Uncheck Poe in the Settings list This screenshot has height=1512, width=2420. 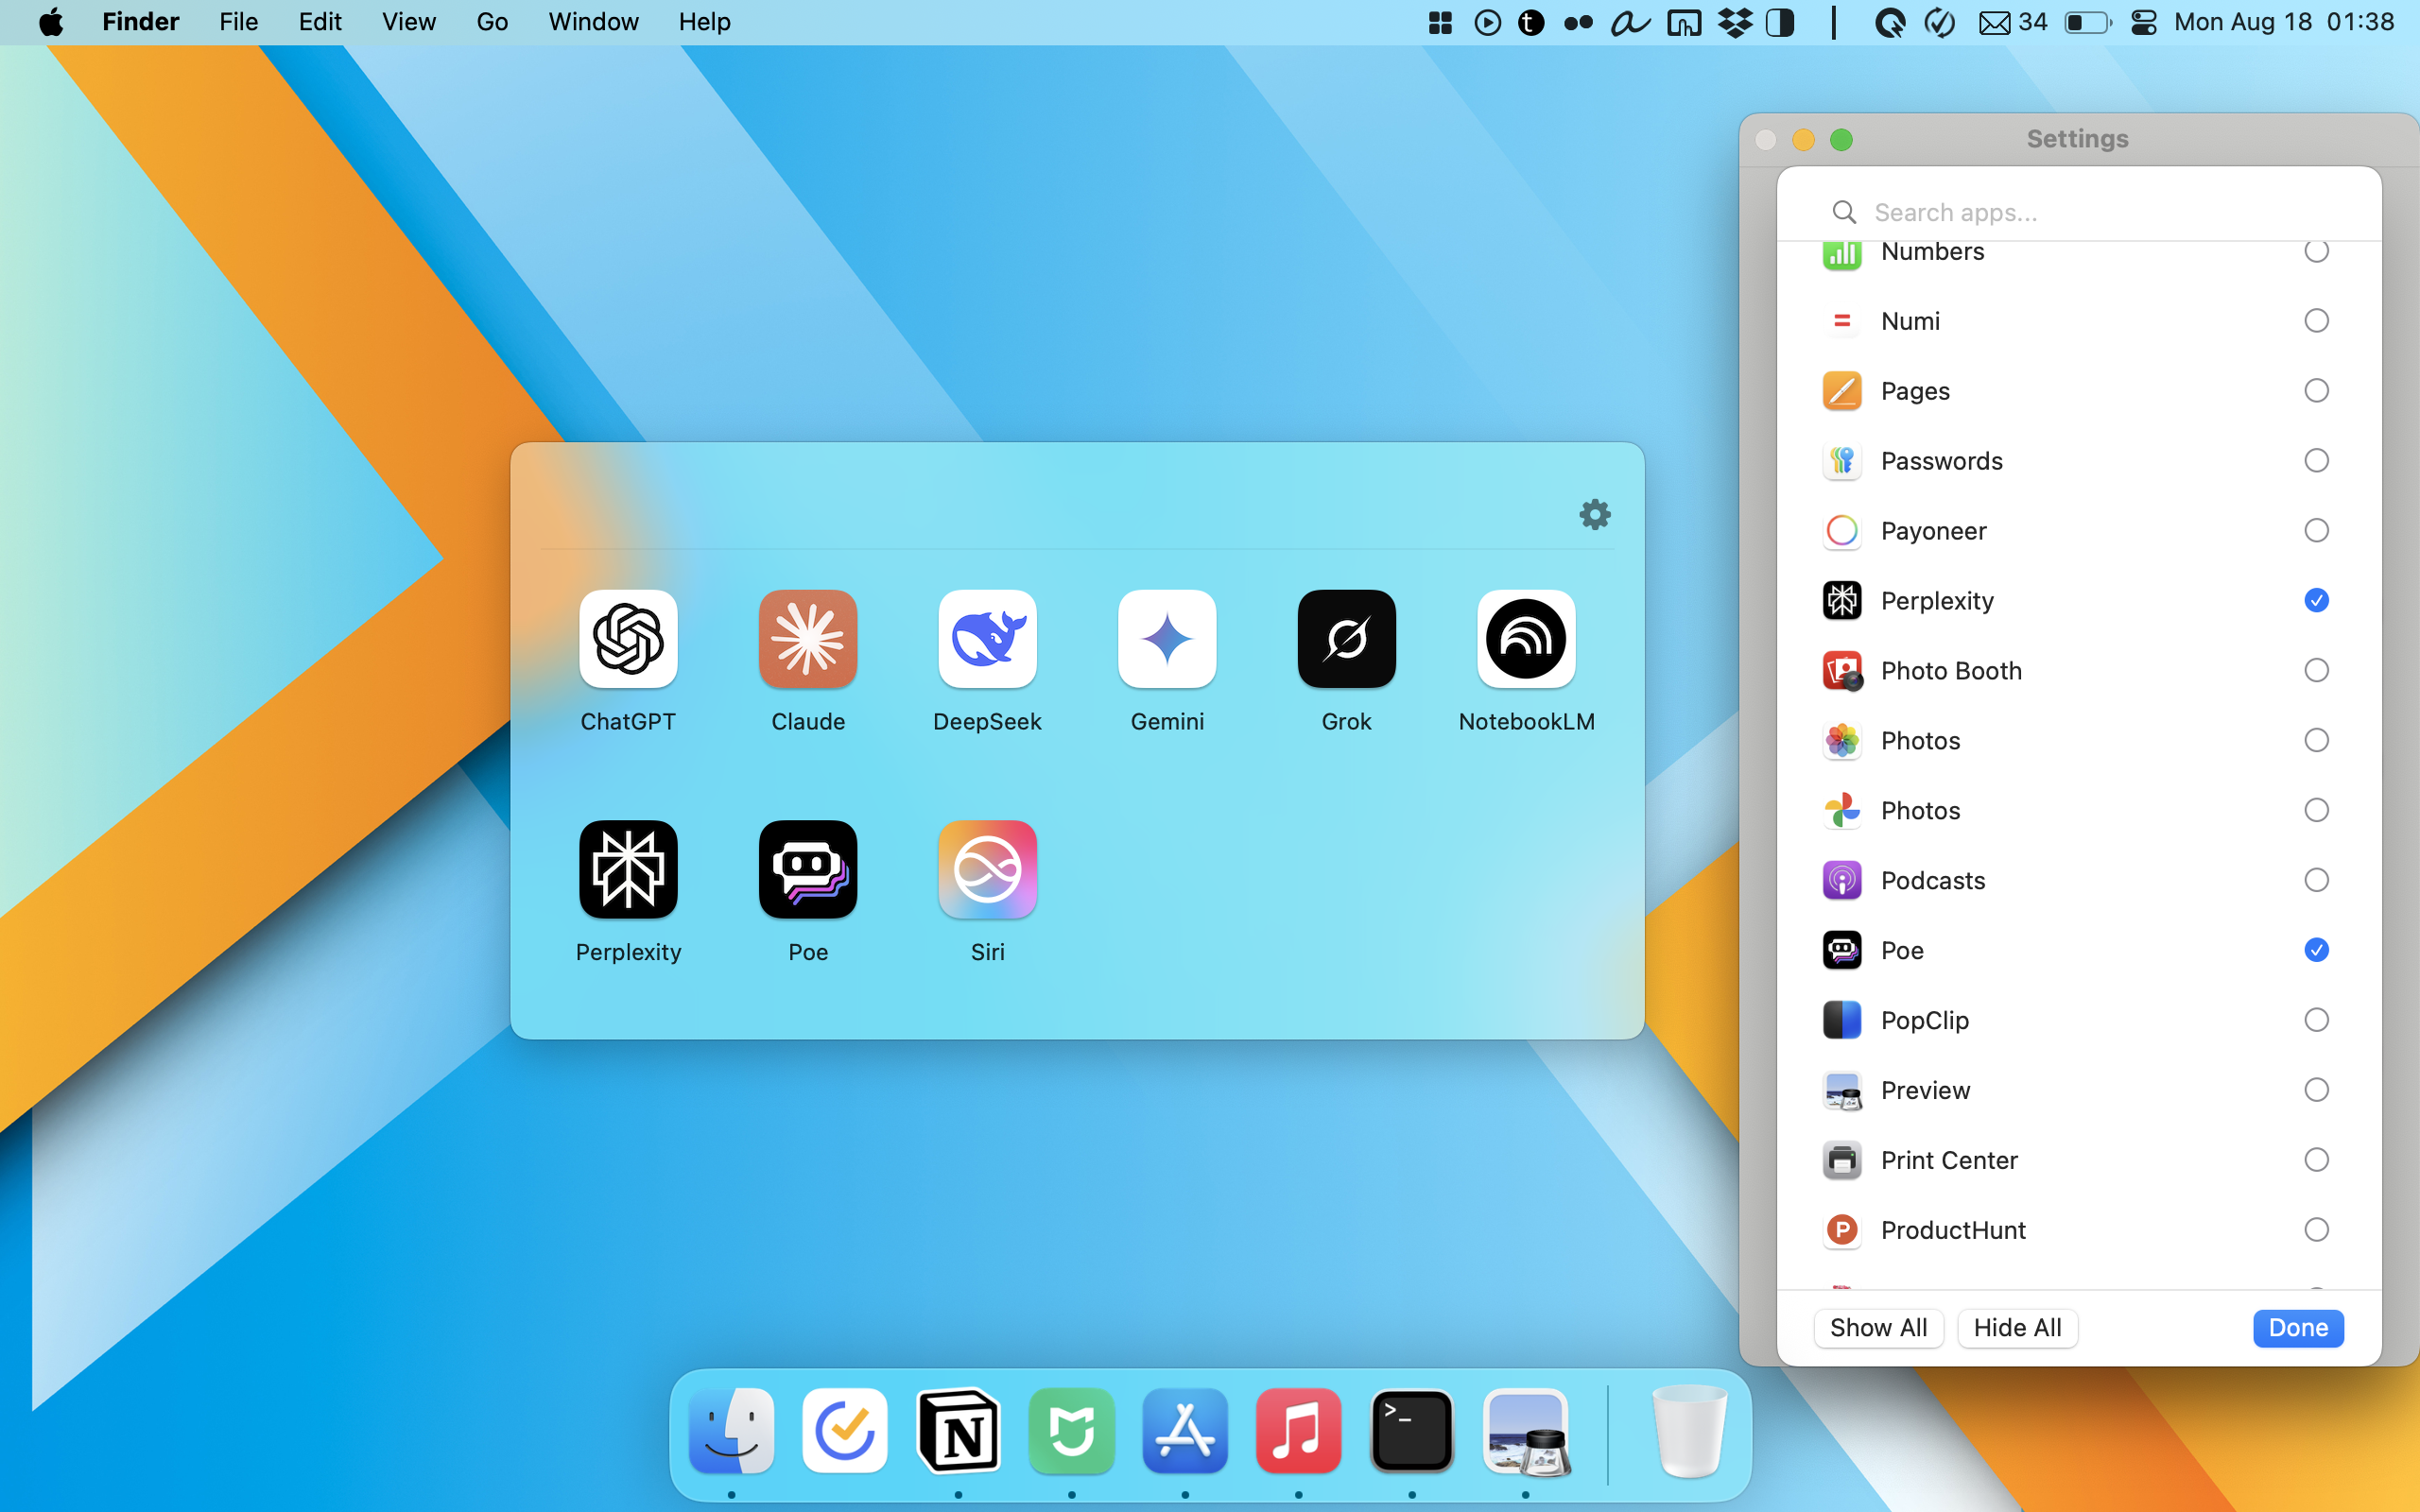pos(2316,950)
